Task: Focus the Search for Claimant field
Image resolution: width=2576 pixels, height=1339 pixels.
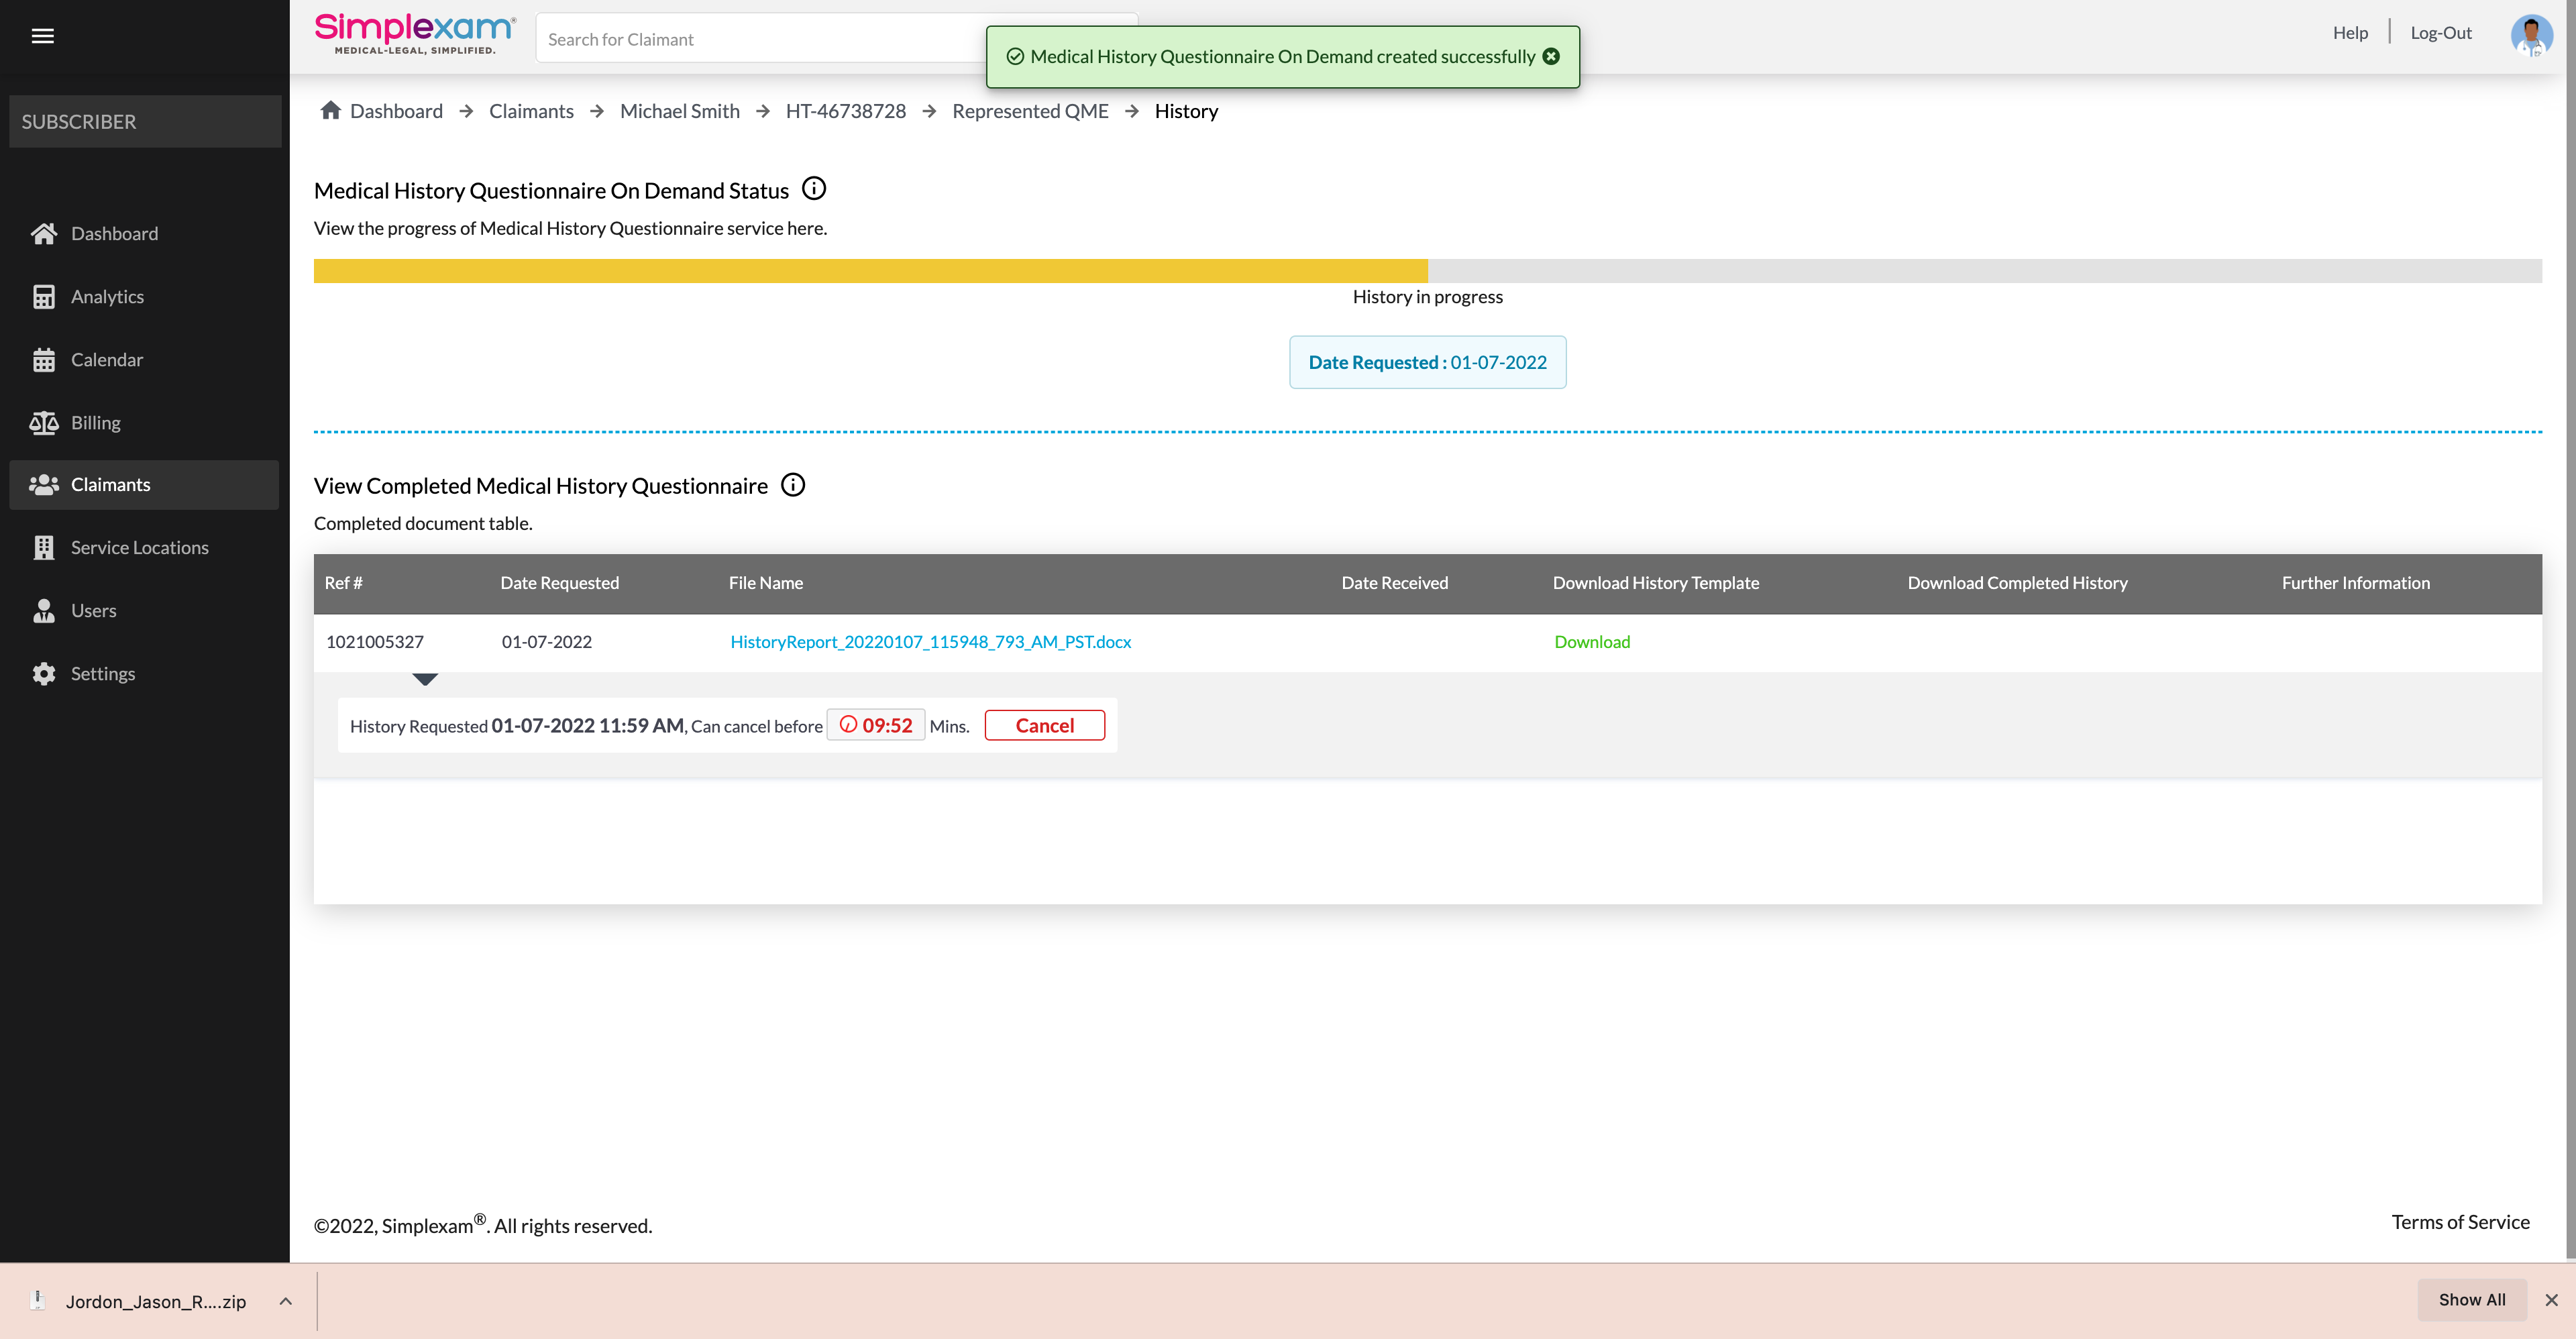Action: [760, 39]
